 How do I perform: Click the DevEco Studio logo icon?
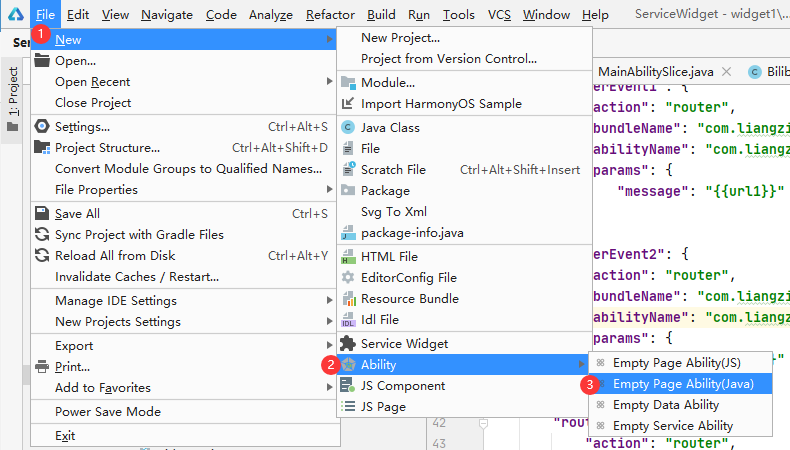tap(16, 14)
